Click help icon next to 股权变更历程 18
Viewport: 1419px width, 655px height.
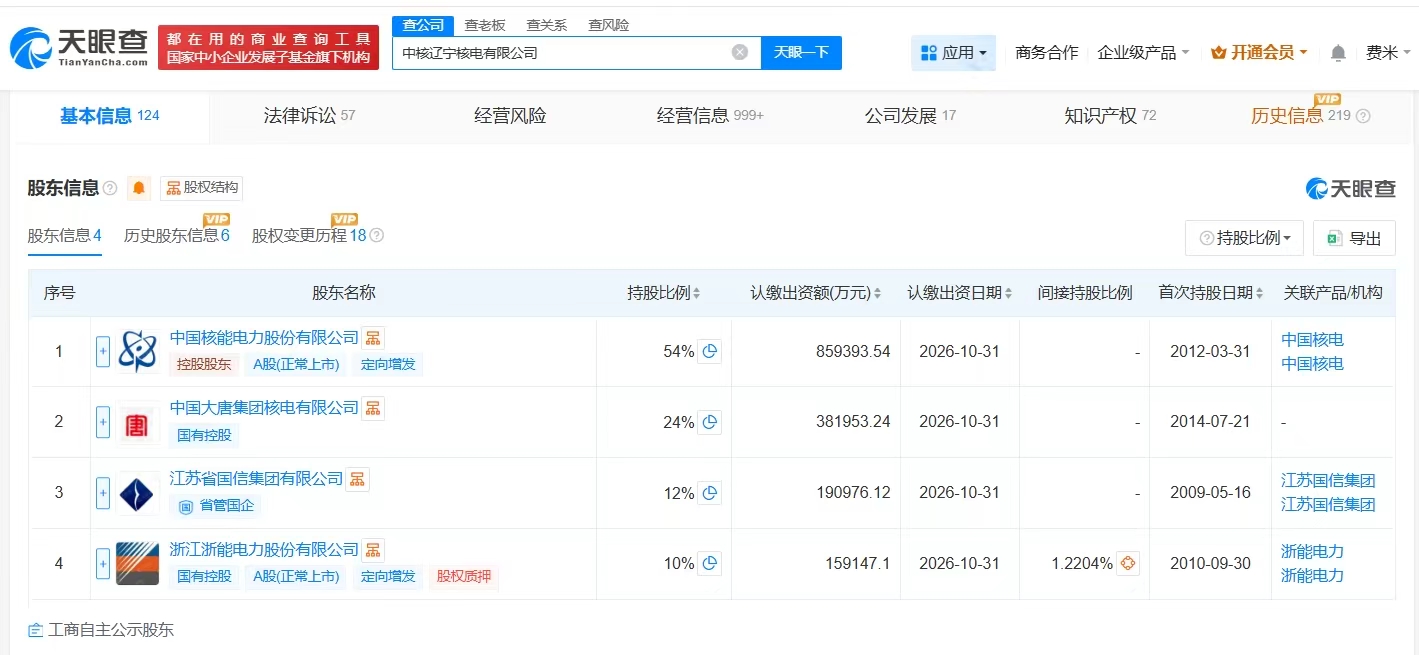pos(377,236)
